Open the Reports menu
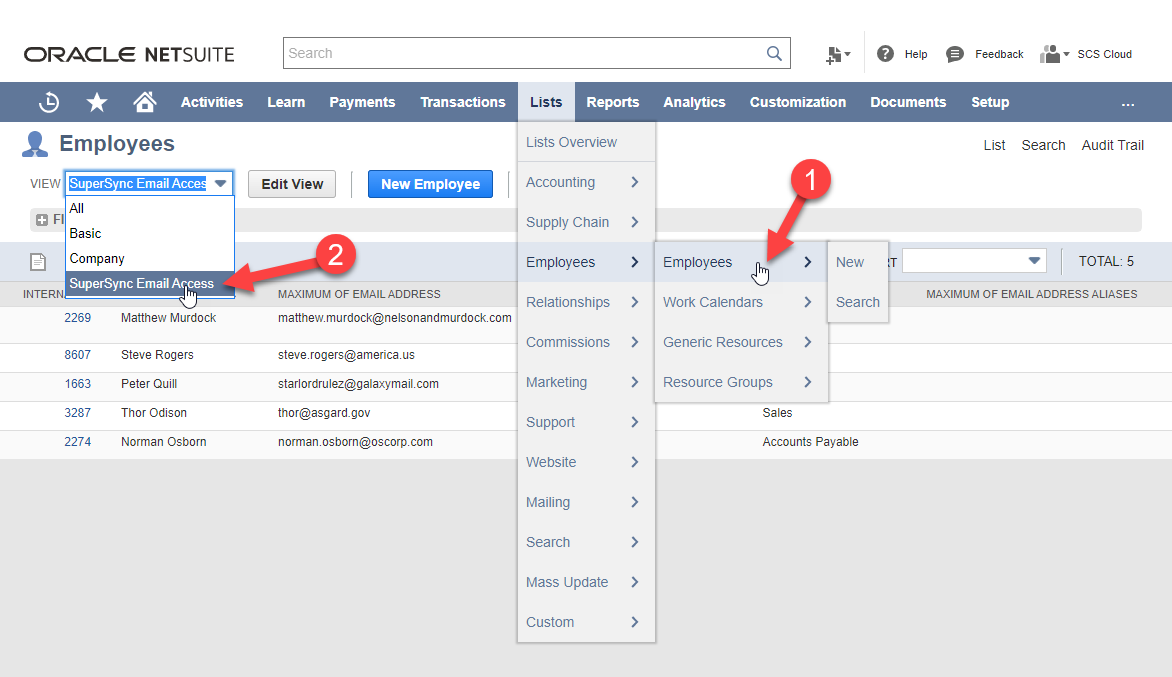This screenshot has width=1172, height=677. point(613,102)
